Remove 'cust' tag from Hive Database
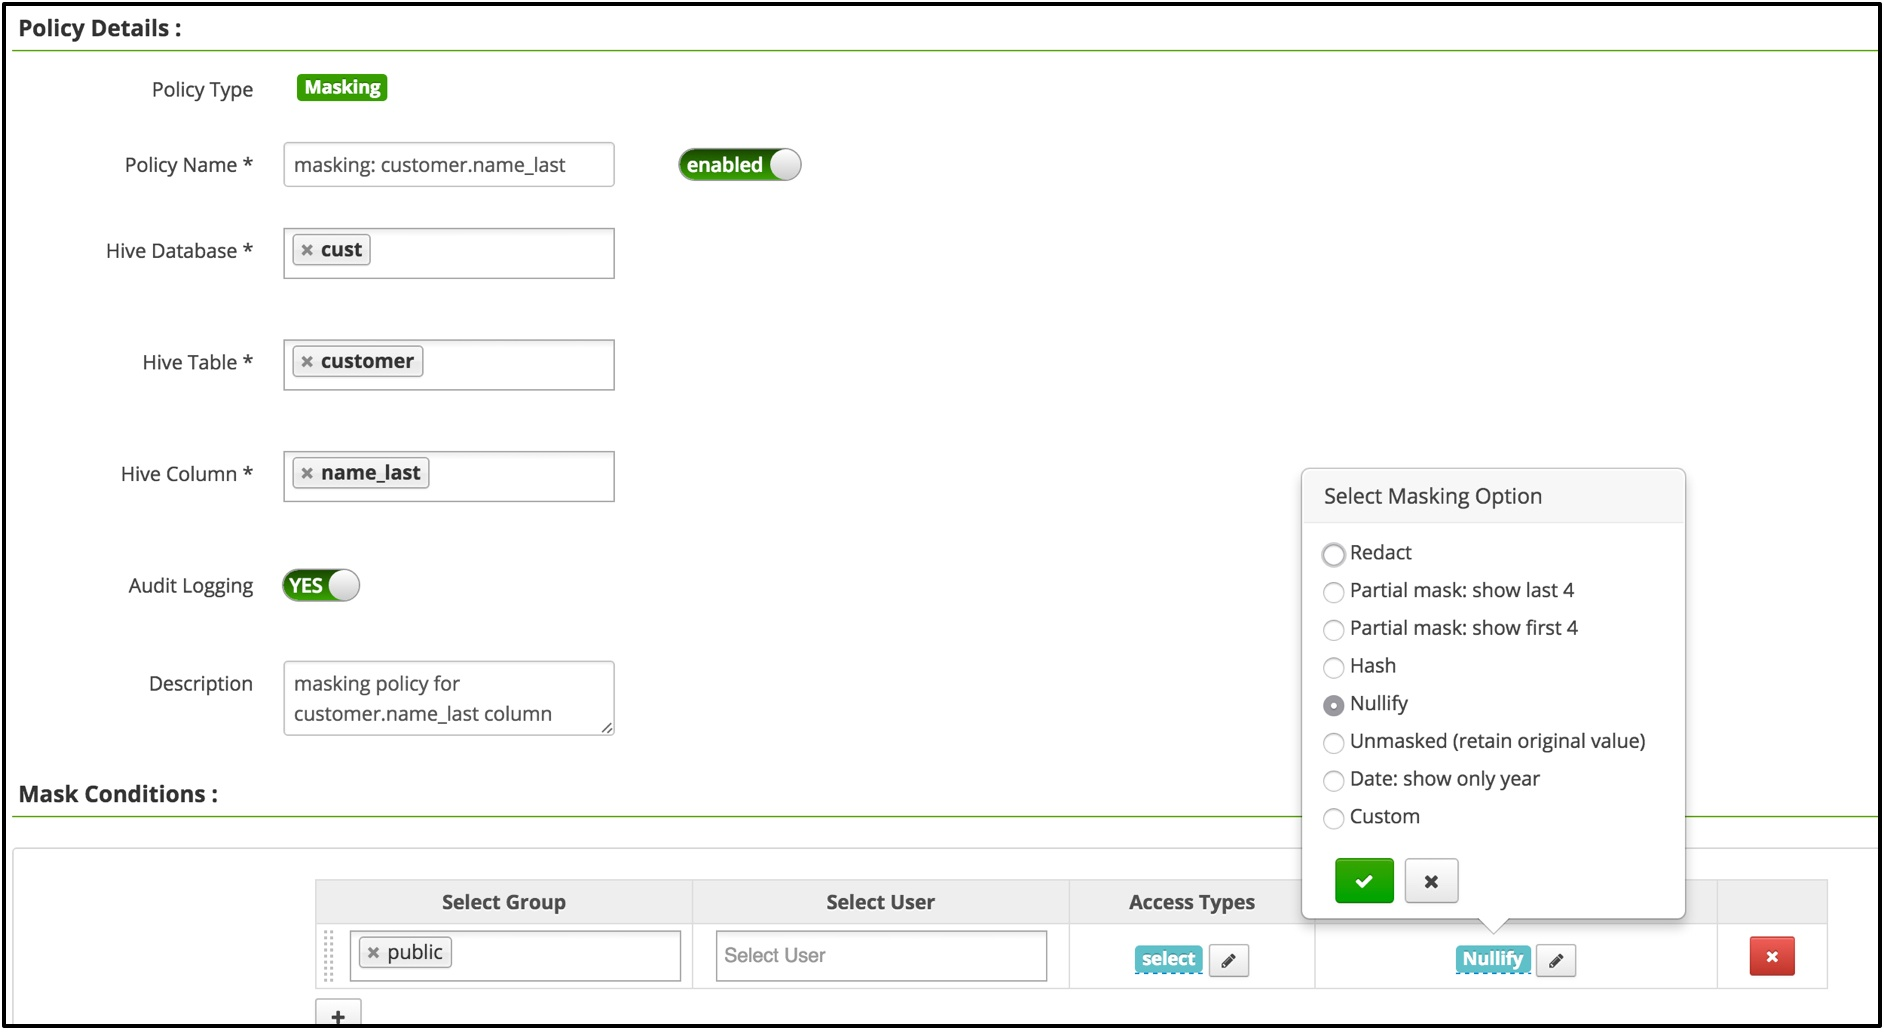The height and width of the screenshot is (1032, 1884). [x=307, y=250]
